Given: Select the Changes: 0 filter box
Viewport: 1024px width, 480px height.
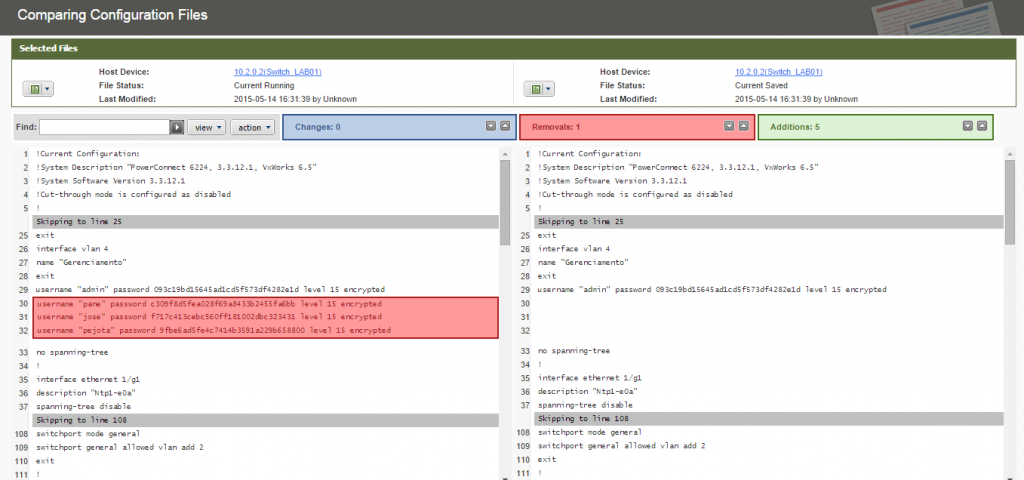Looking at the screenshot, I should tap(380, 127).
